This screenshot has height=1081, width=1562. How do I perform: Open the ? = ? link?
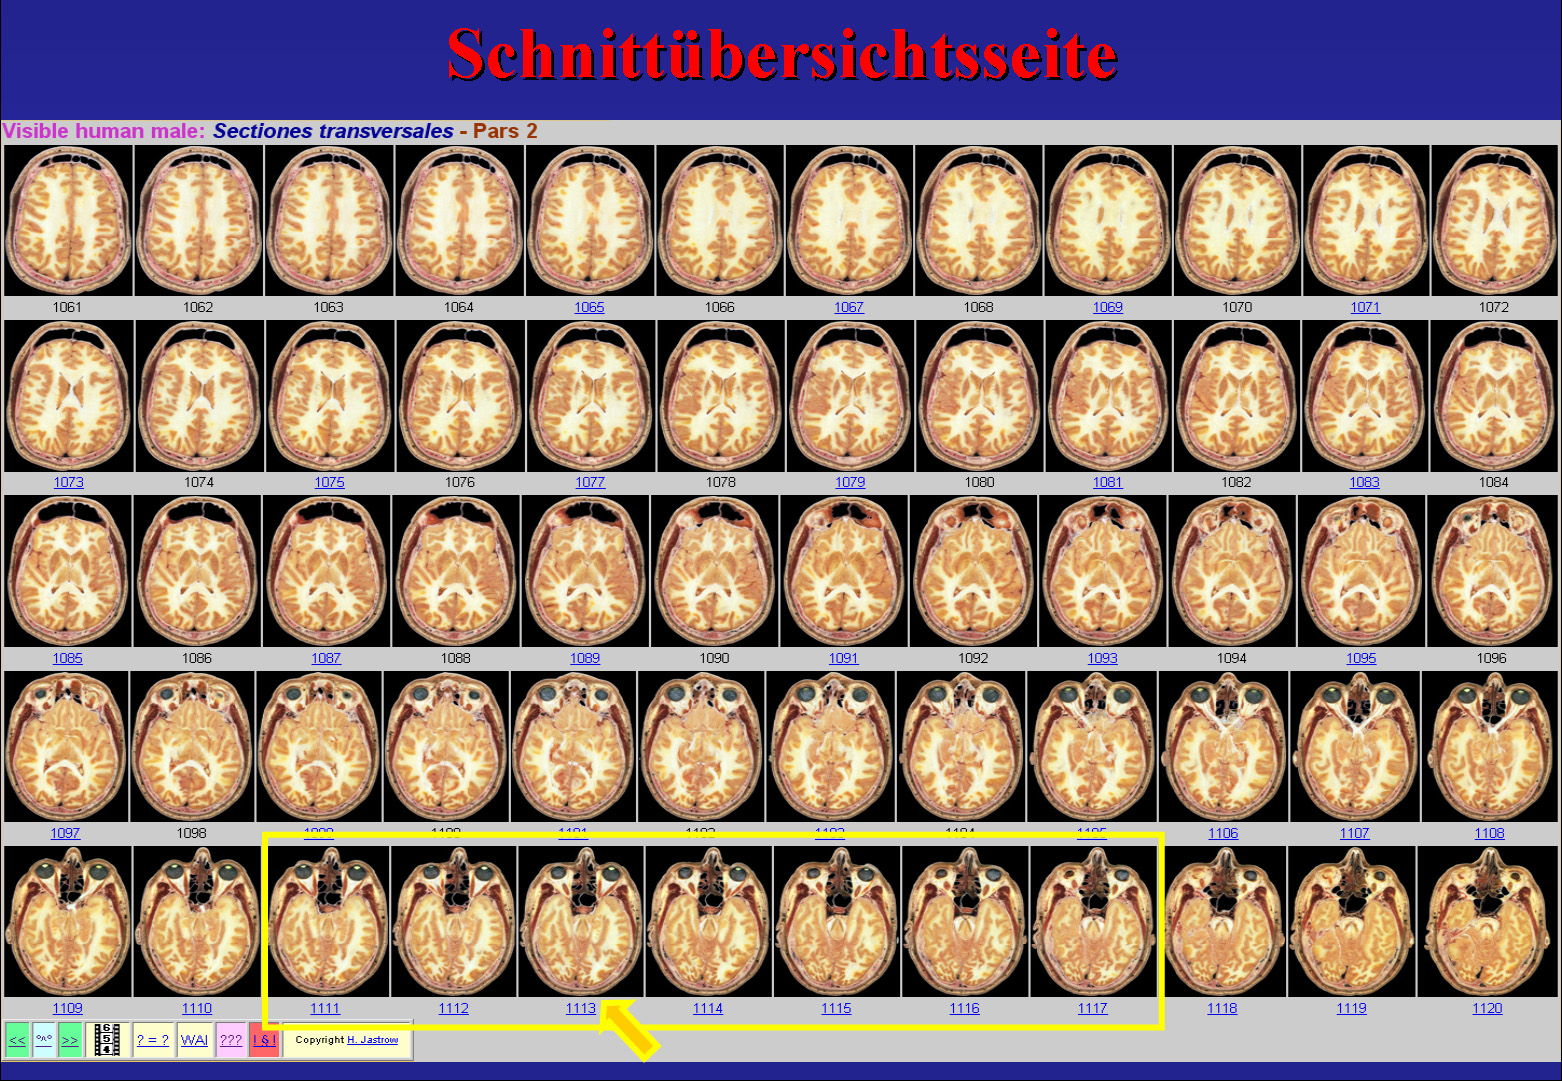152,1040
